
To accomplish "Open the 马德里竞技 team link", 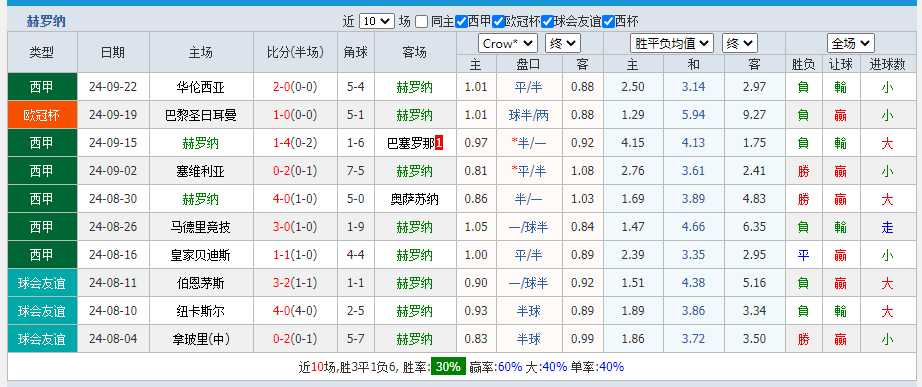I will coord(201,227).
